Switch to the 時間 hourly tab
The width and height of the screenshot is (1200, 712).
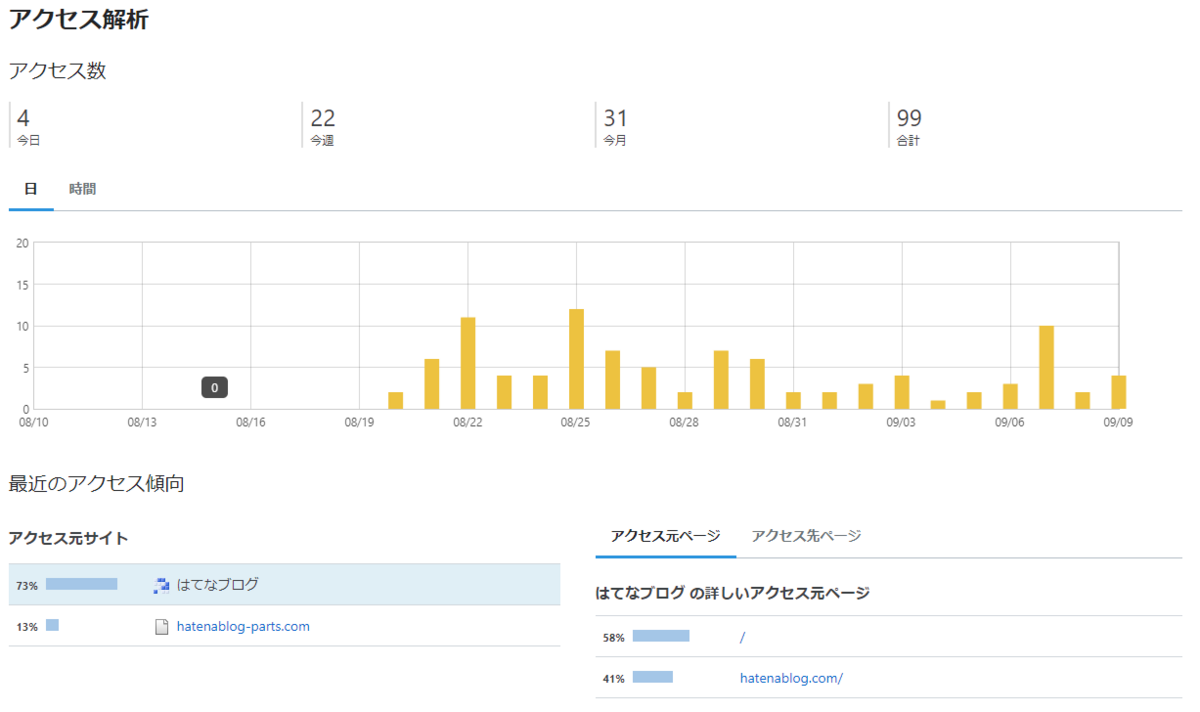point(83,189)
